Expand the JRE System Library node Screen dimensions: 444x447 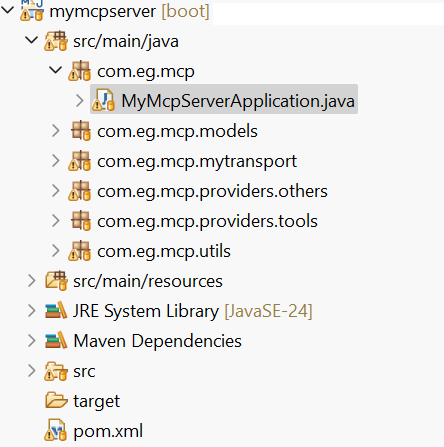point(32,311)
